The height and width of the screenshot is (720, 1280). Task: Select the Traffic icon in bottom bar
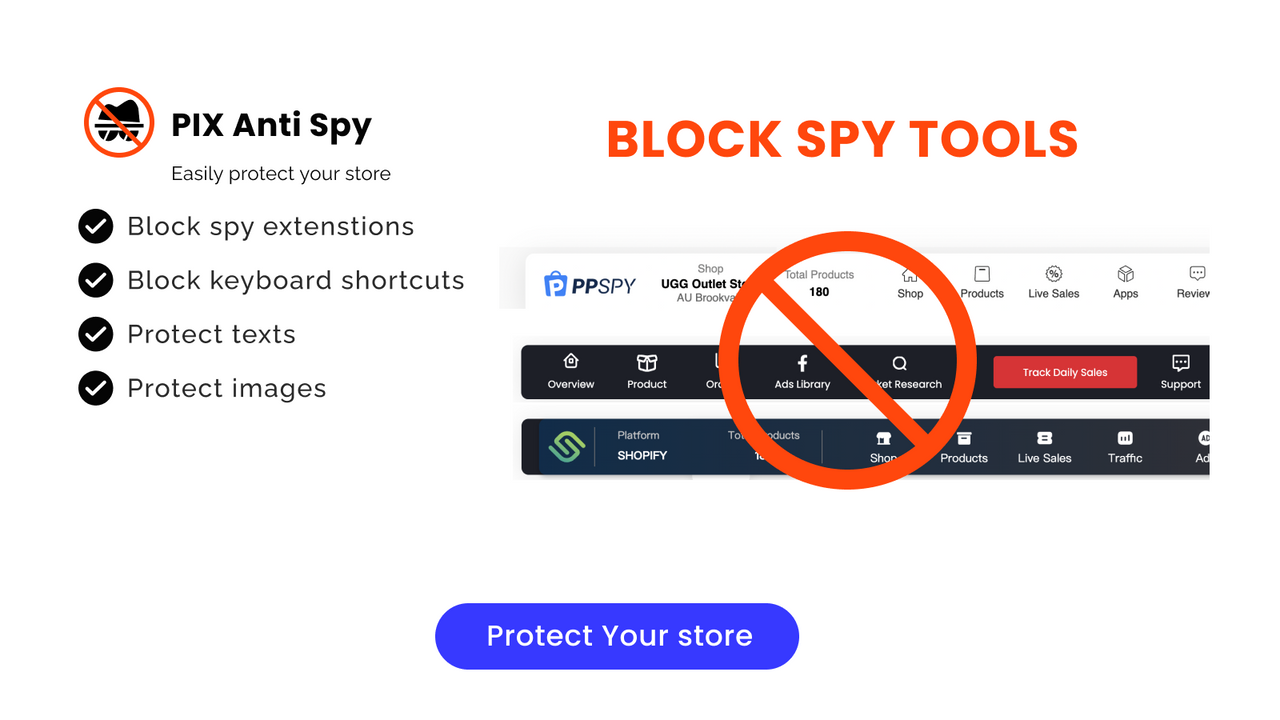coord(1124,440)
